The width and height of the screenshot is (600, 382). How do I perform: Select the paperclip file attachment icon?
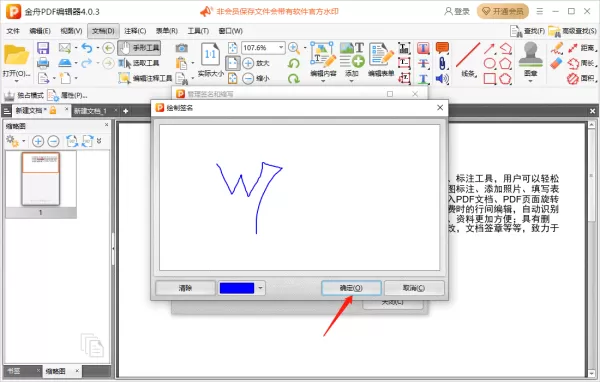coord(442,63)
